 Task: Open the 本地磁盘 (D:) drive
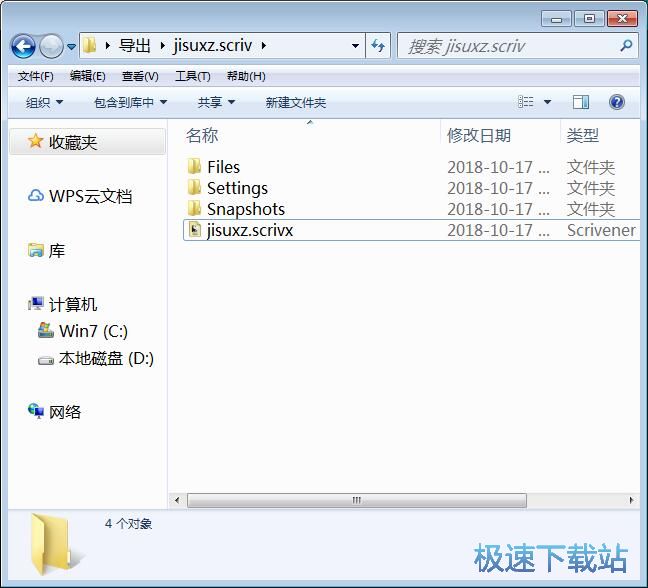point(106,358)
